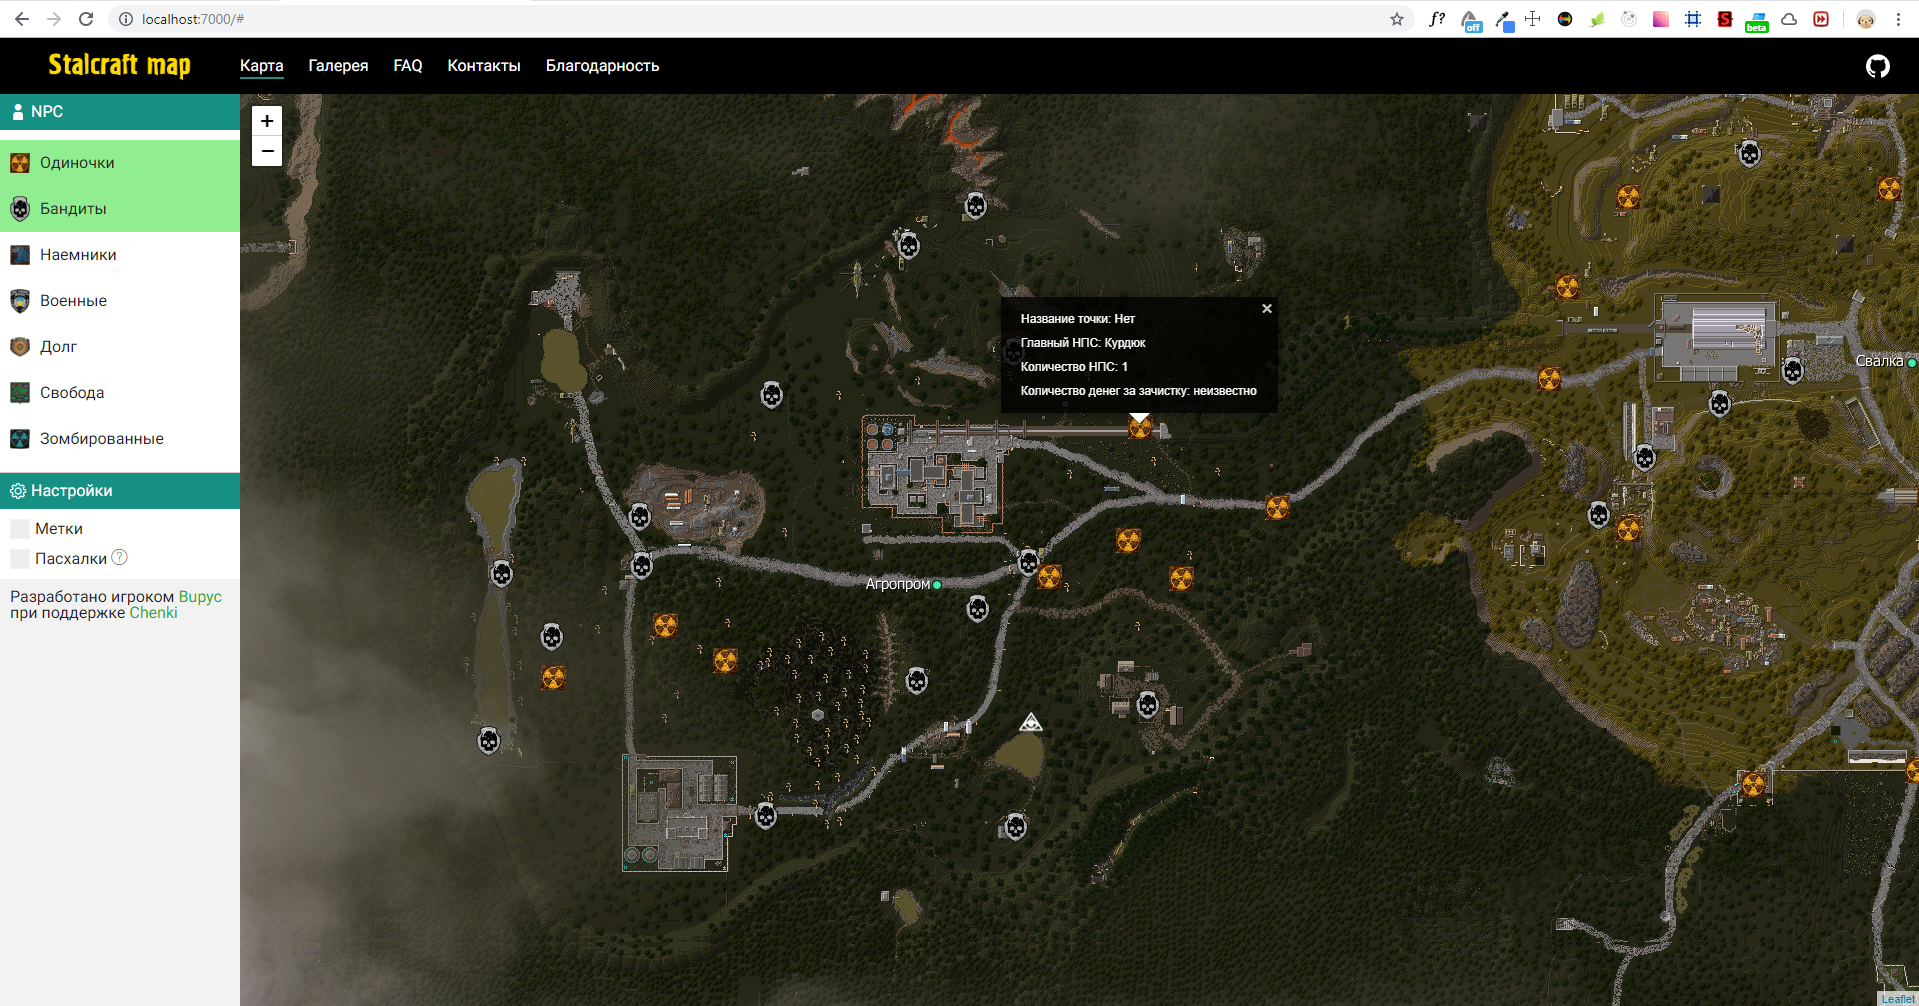1919x1006 pixels.
Task: Zoom in the map with plus button
Action: 267,121
